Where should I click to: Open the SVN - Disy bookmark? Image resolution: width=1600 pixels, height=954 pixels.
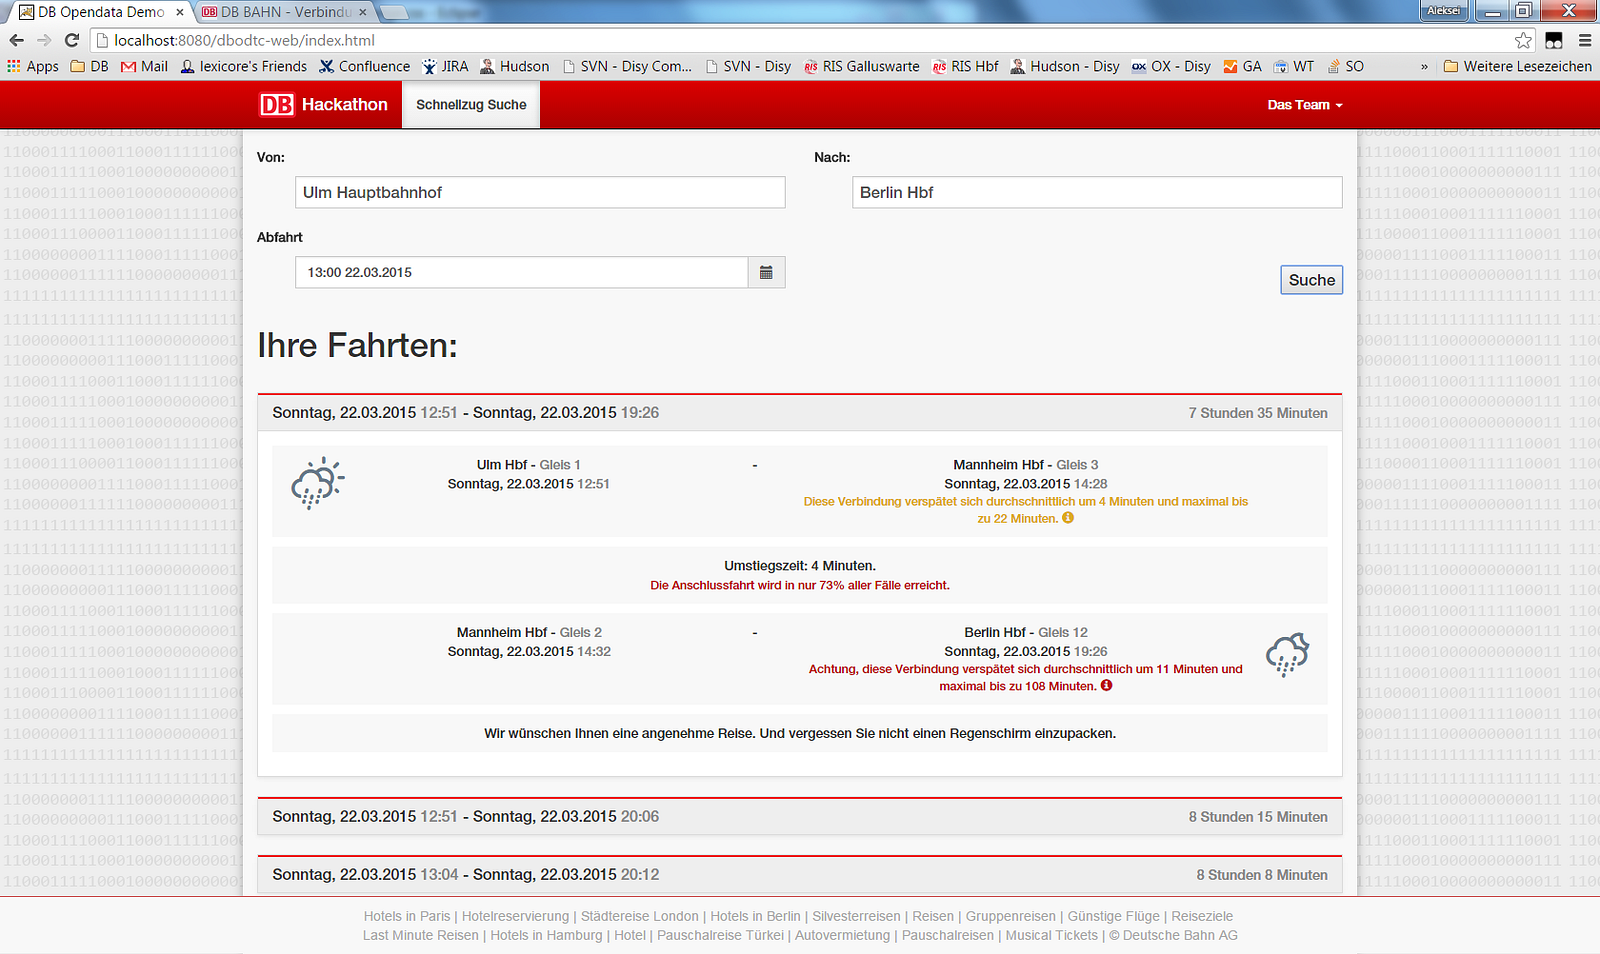coord(748,66)
